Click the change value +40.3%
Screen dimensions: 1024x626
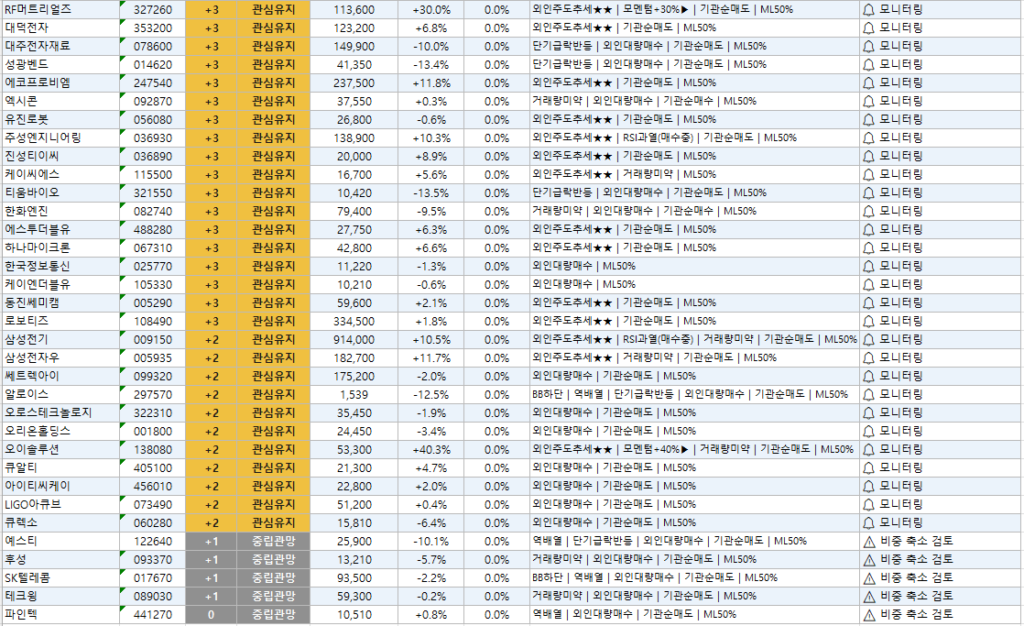coord(432,450)
